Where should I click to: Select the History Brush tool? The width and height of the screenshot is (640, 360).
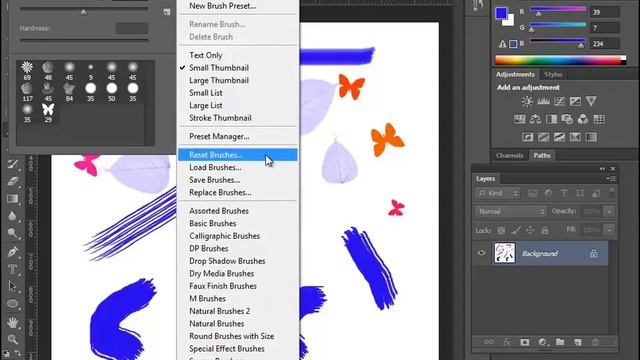[x=13, y=164]
